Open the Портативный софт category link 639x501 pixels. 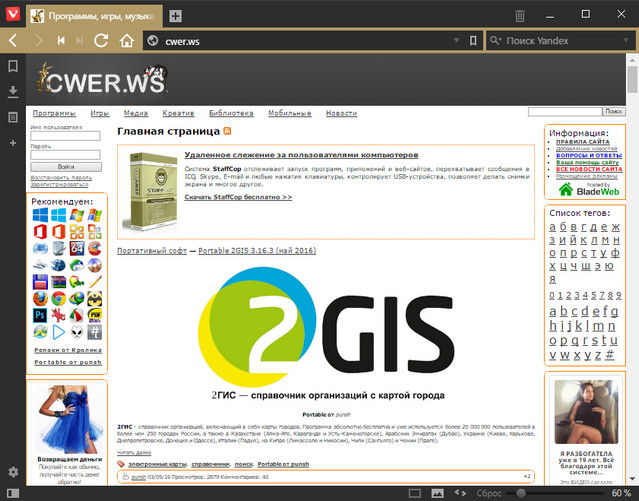tap(152, 250)
